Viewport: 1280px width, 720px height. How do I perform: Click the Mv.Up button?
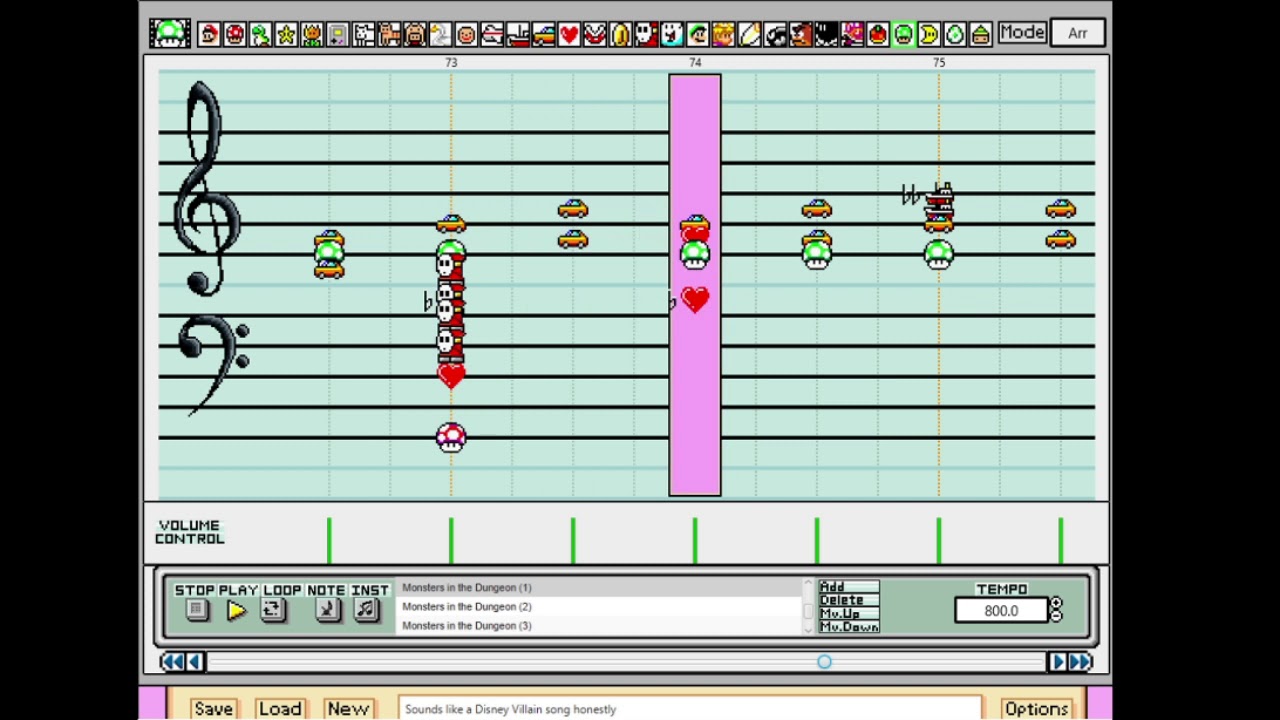tap(849, 613)
